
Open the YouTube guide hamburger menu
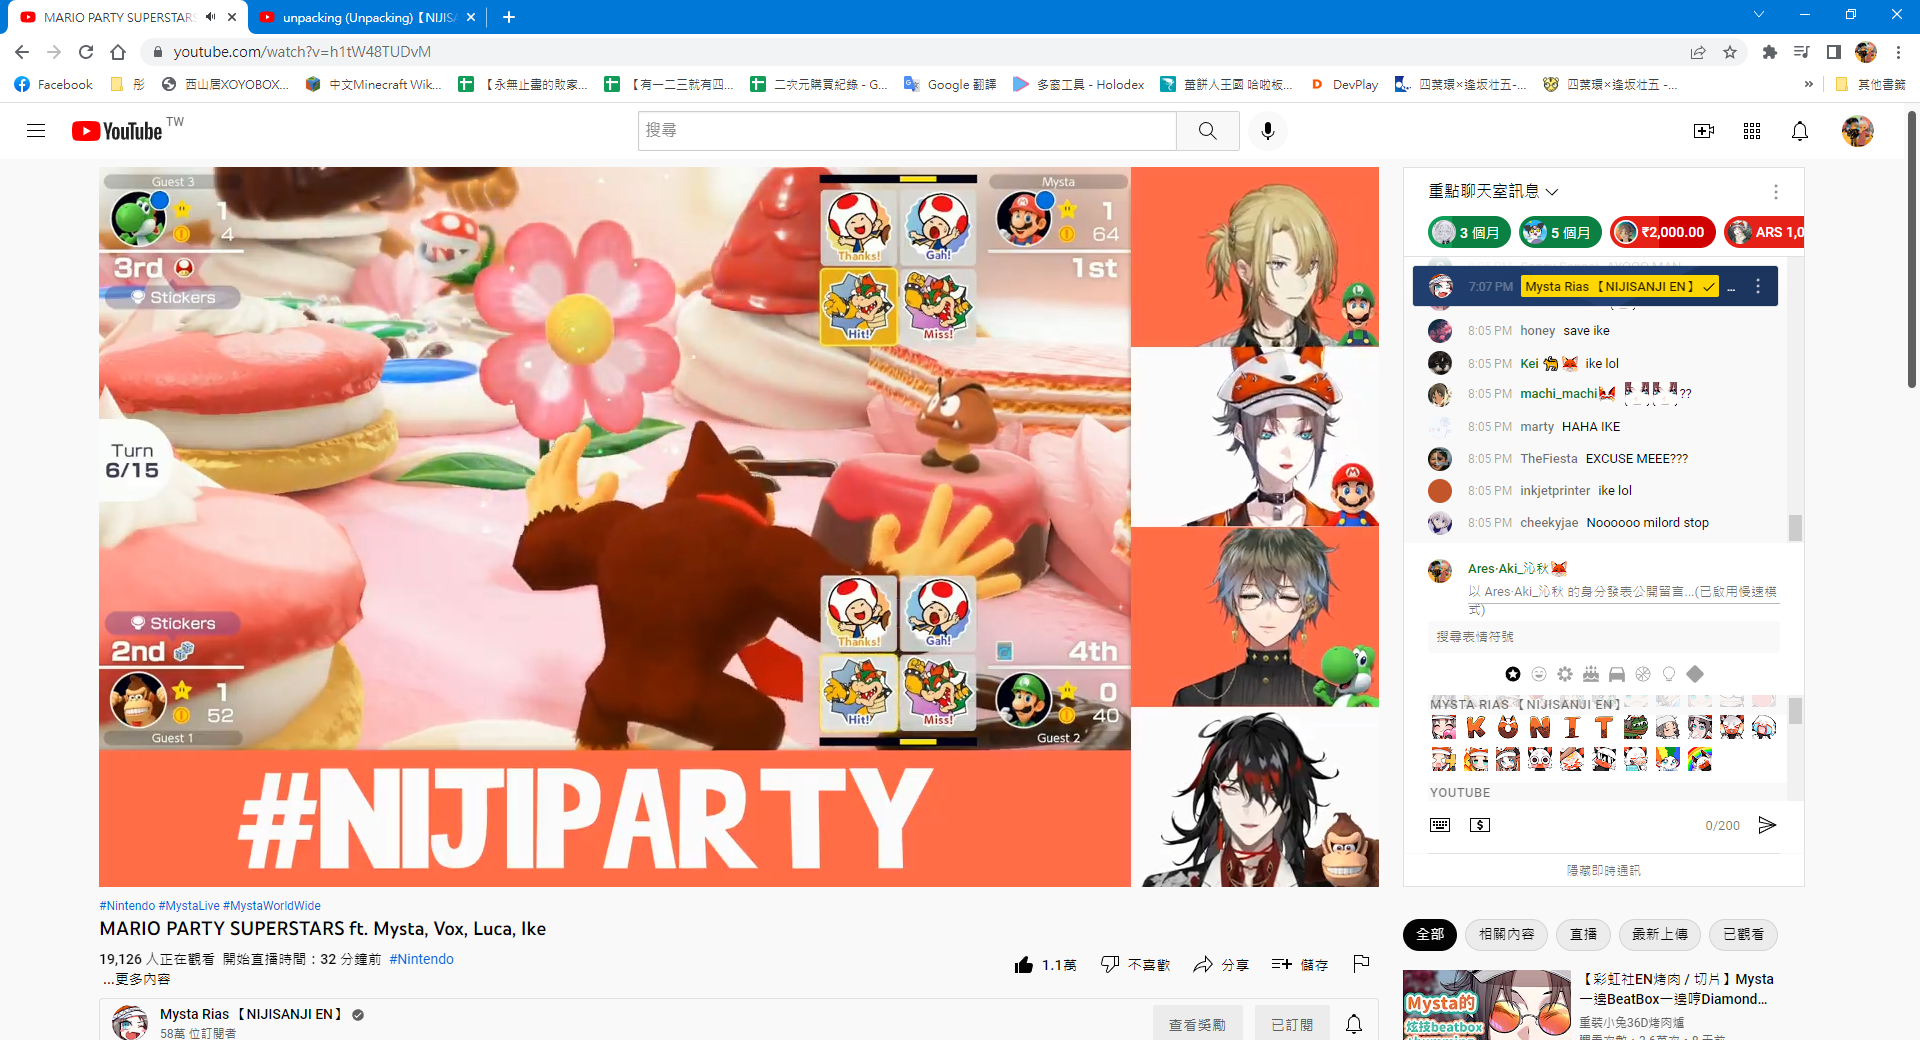tap(36, 131)
